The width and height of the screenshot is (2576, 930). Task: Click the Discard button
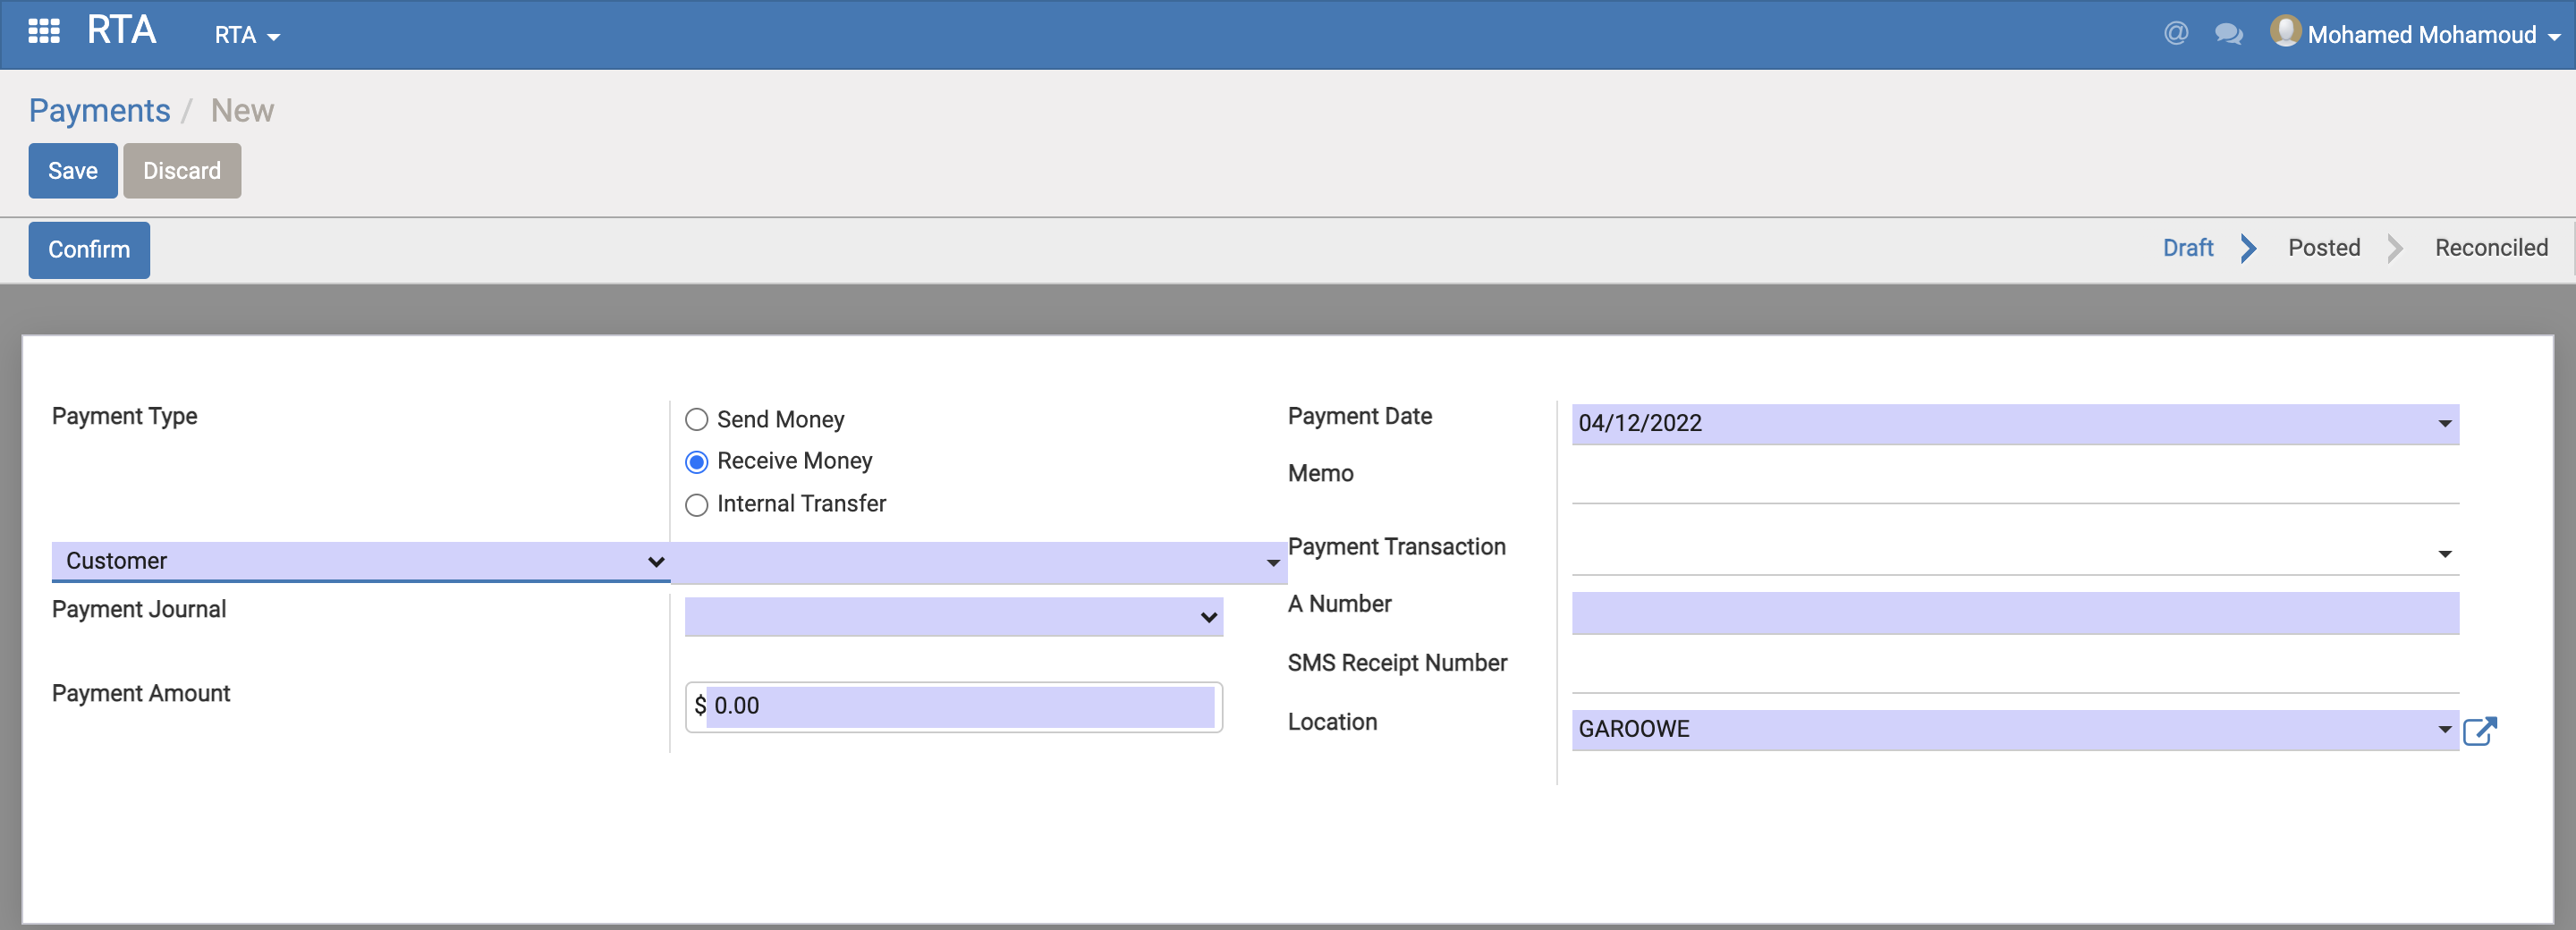click(x=182, y=171)
